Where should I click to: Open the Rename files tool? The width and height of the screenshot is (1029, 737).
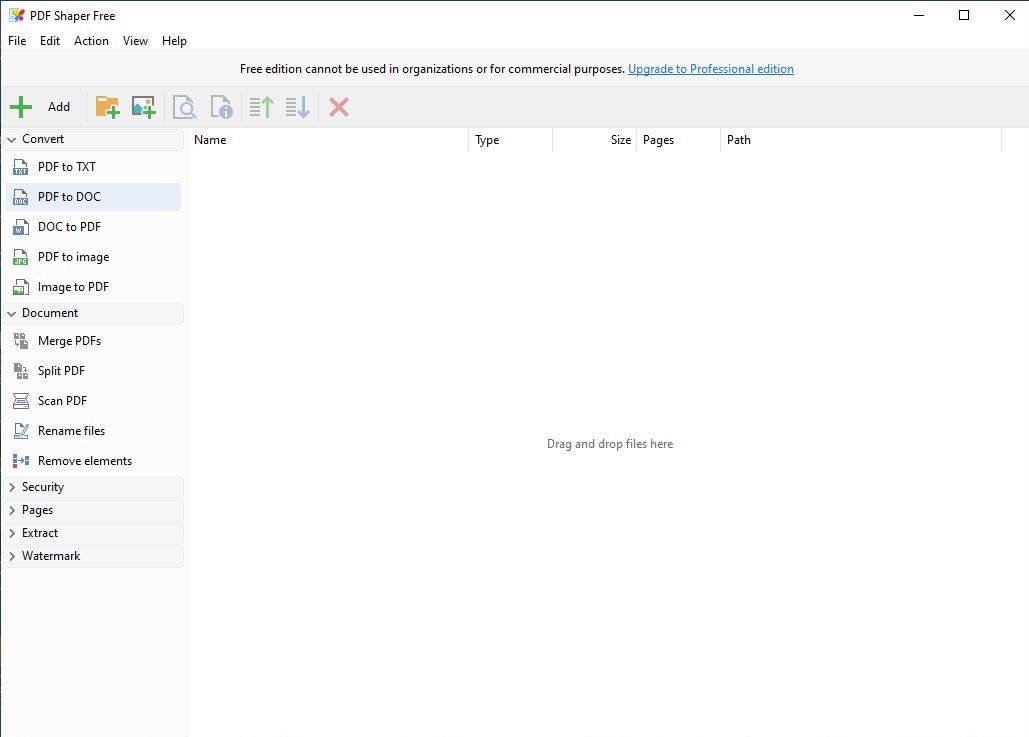tap(93, 431)
